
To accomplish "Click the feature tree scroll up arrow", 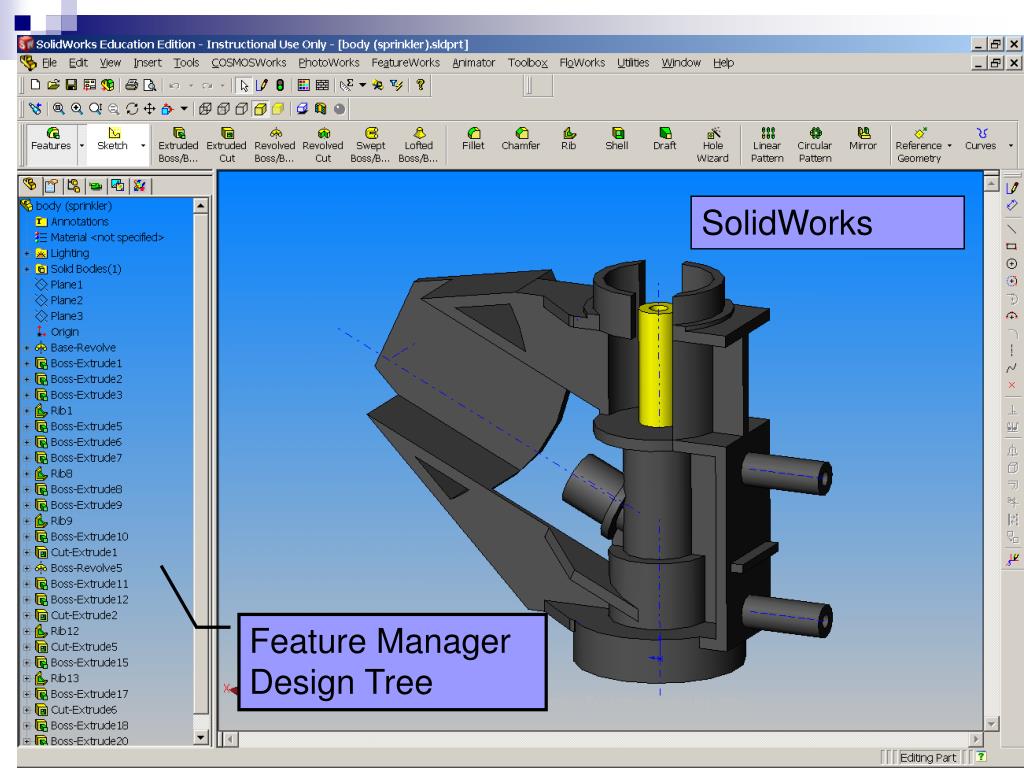I will 200,206.
